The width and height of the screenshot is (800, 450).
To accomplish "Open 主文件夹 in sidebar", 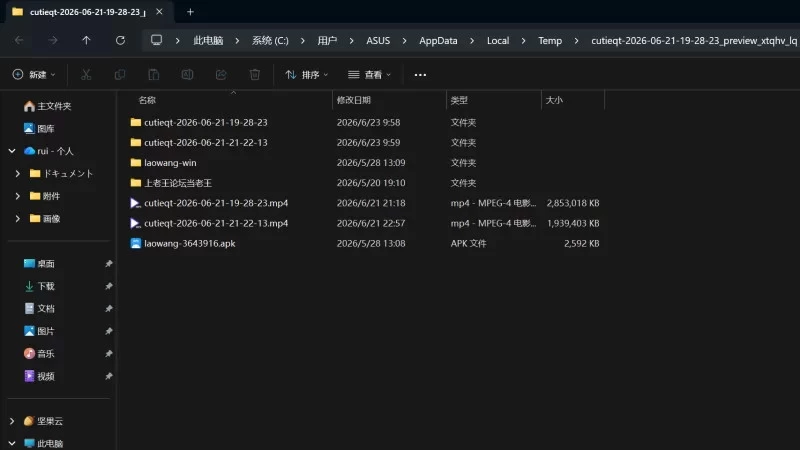I will (48, 106).
